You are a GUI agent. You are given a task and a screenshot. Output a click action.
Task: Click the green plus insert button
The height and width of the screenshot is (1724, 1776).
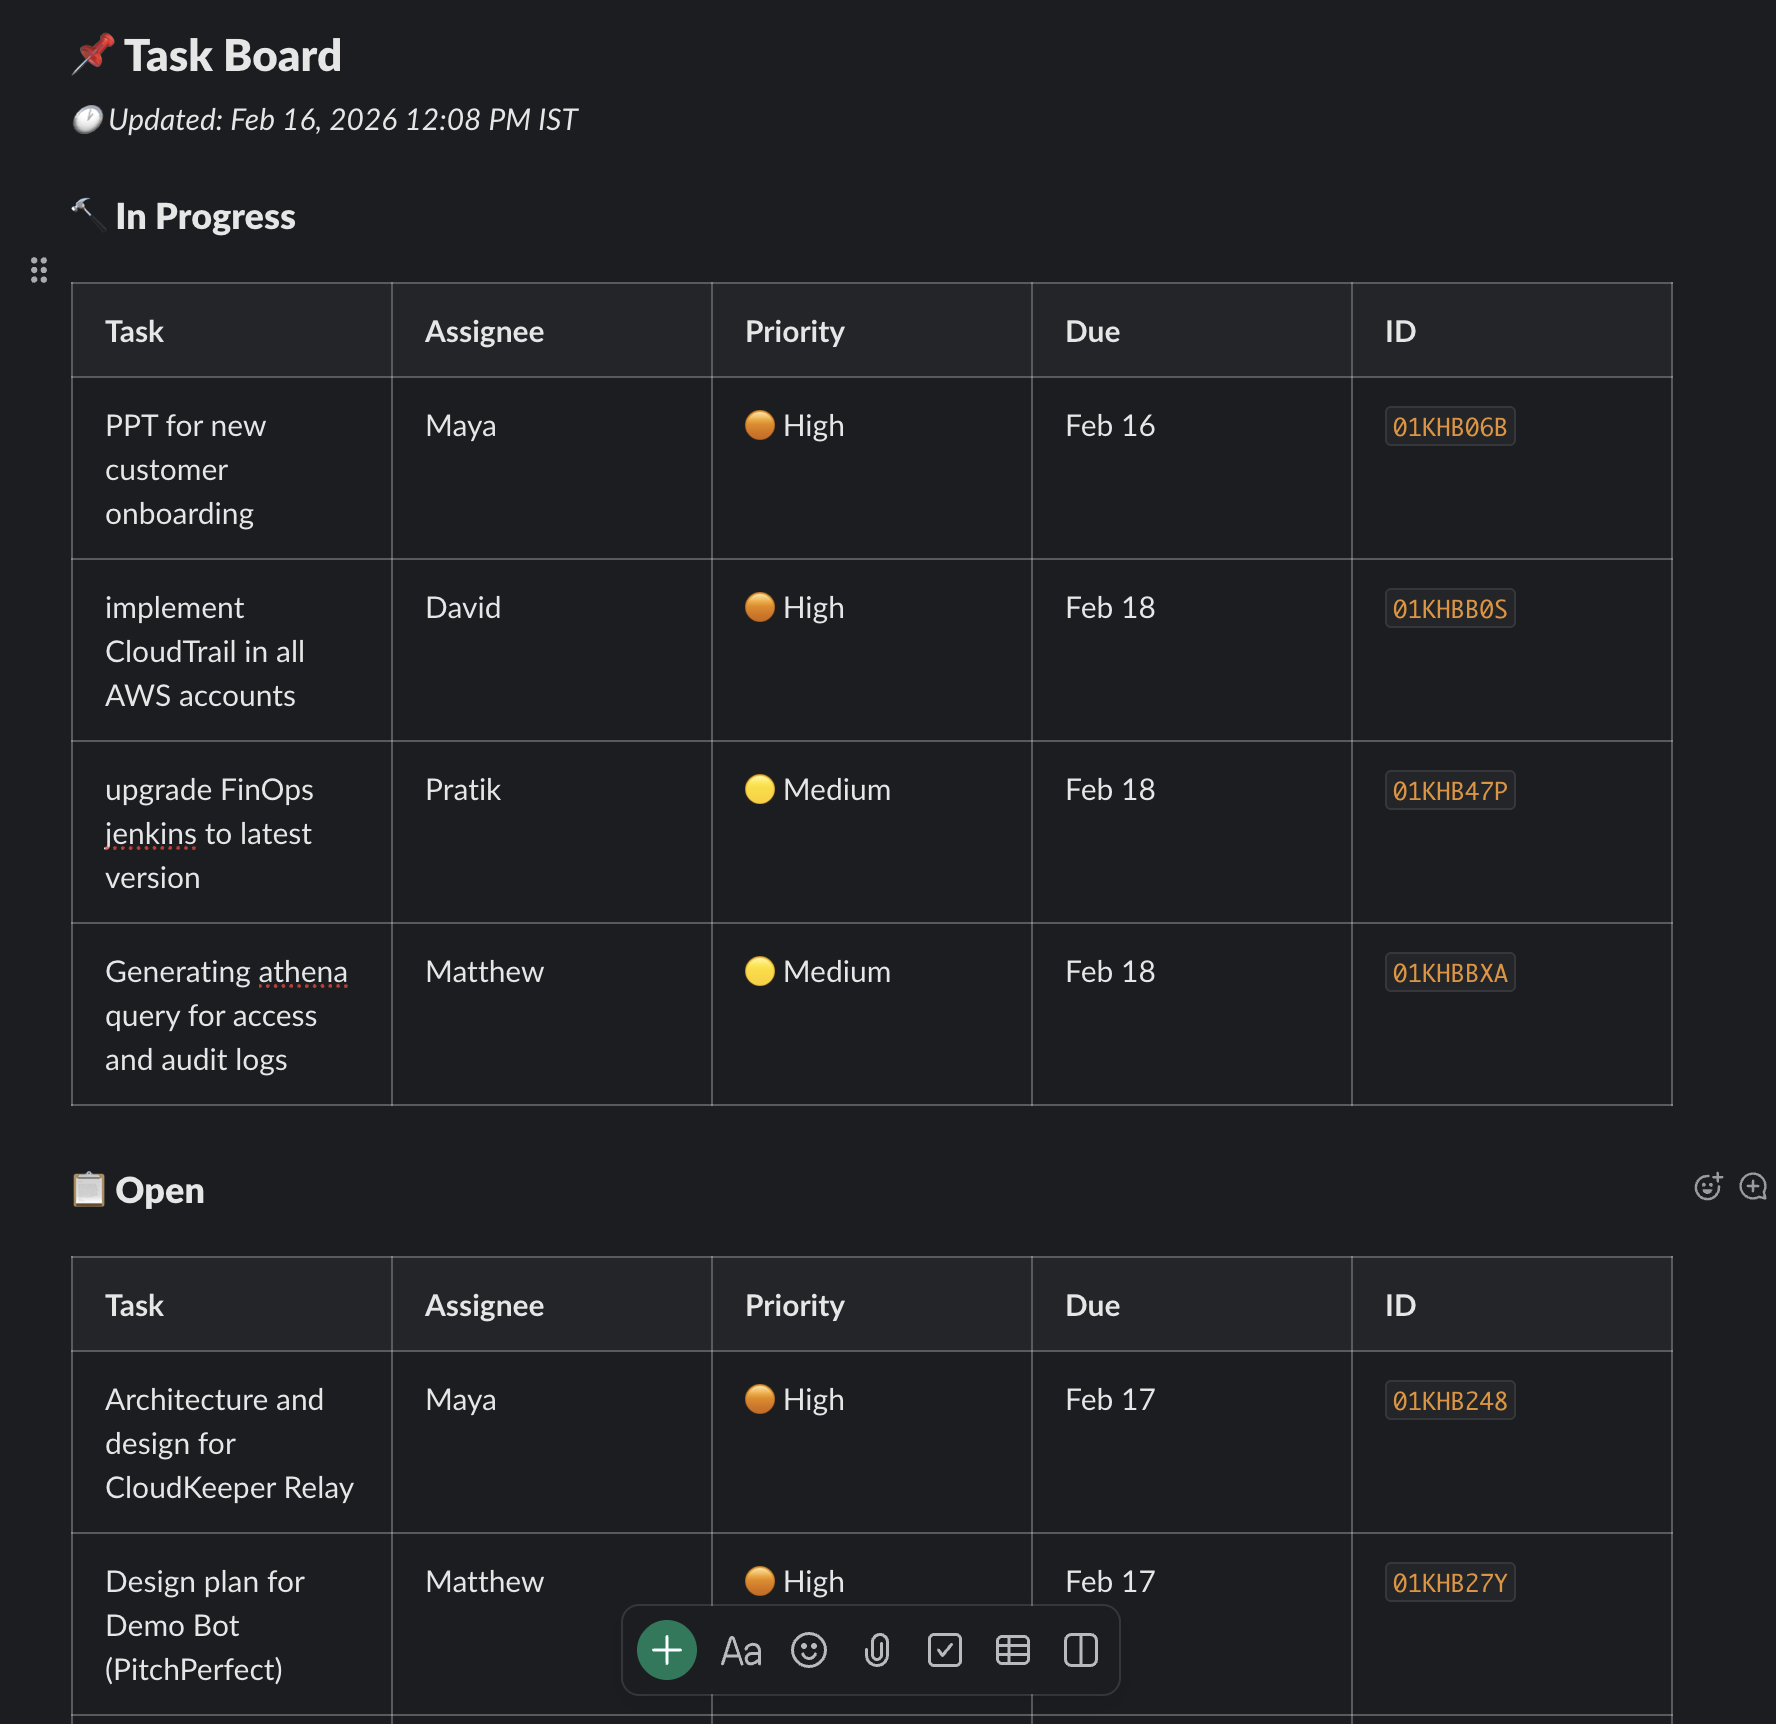(665, 1650)
